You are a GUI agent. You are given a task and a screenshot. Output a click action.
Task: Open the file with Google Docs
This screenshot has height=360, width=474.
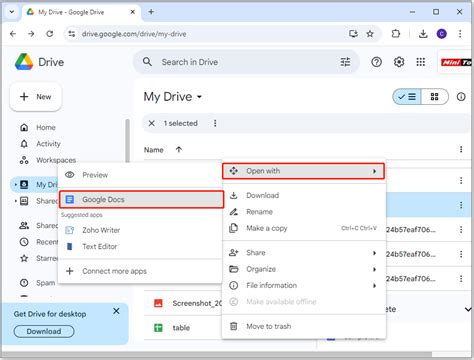pos(141,199)
